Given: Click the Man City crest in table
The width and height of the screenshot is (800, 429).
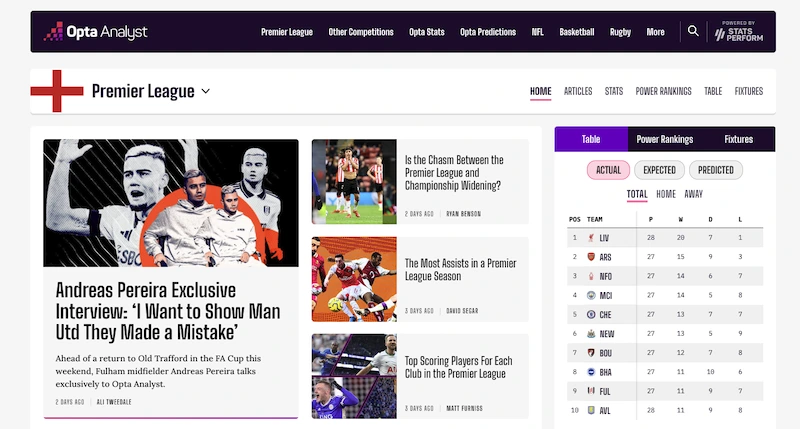Looking at the screenshot, I should tap(591, 295).
